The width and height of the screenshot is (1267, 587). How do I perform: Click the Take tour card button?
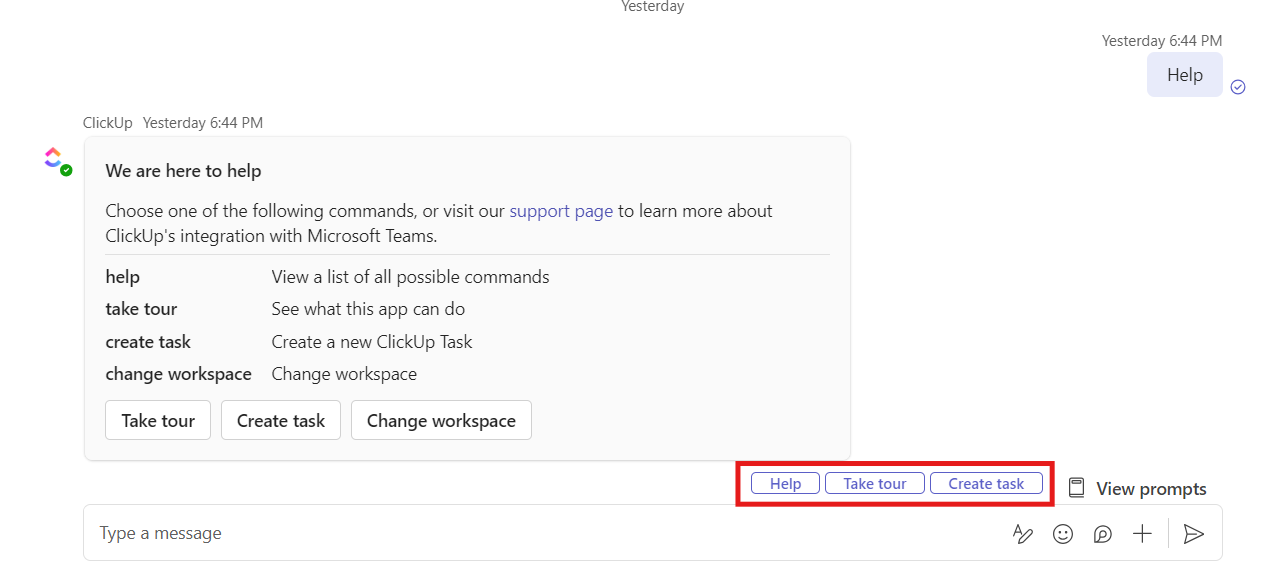(x=158, y=421)
